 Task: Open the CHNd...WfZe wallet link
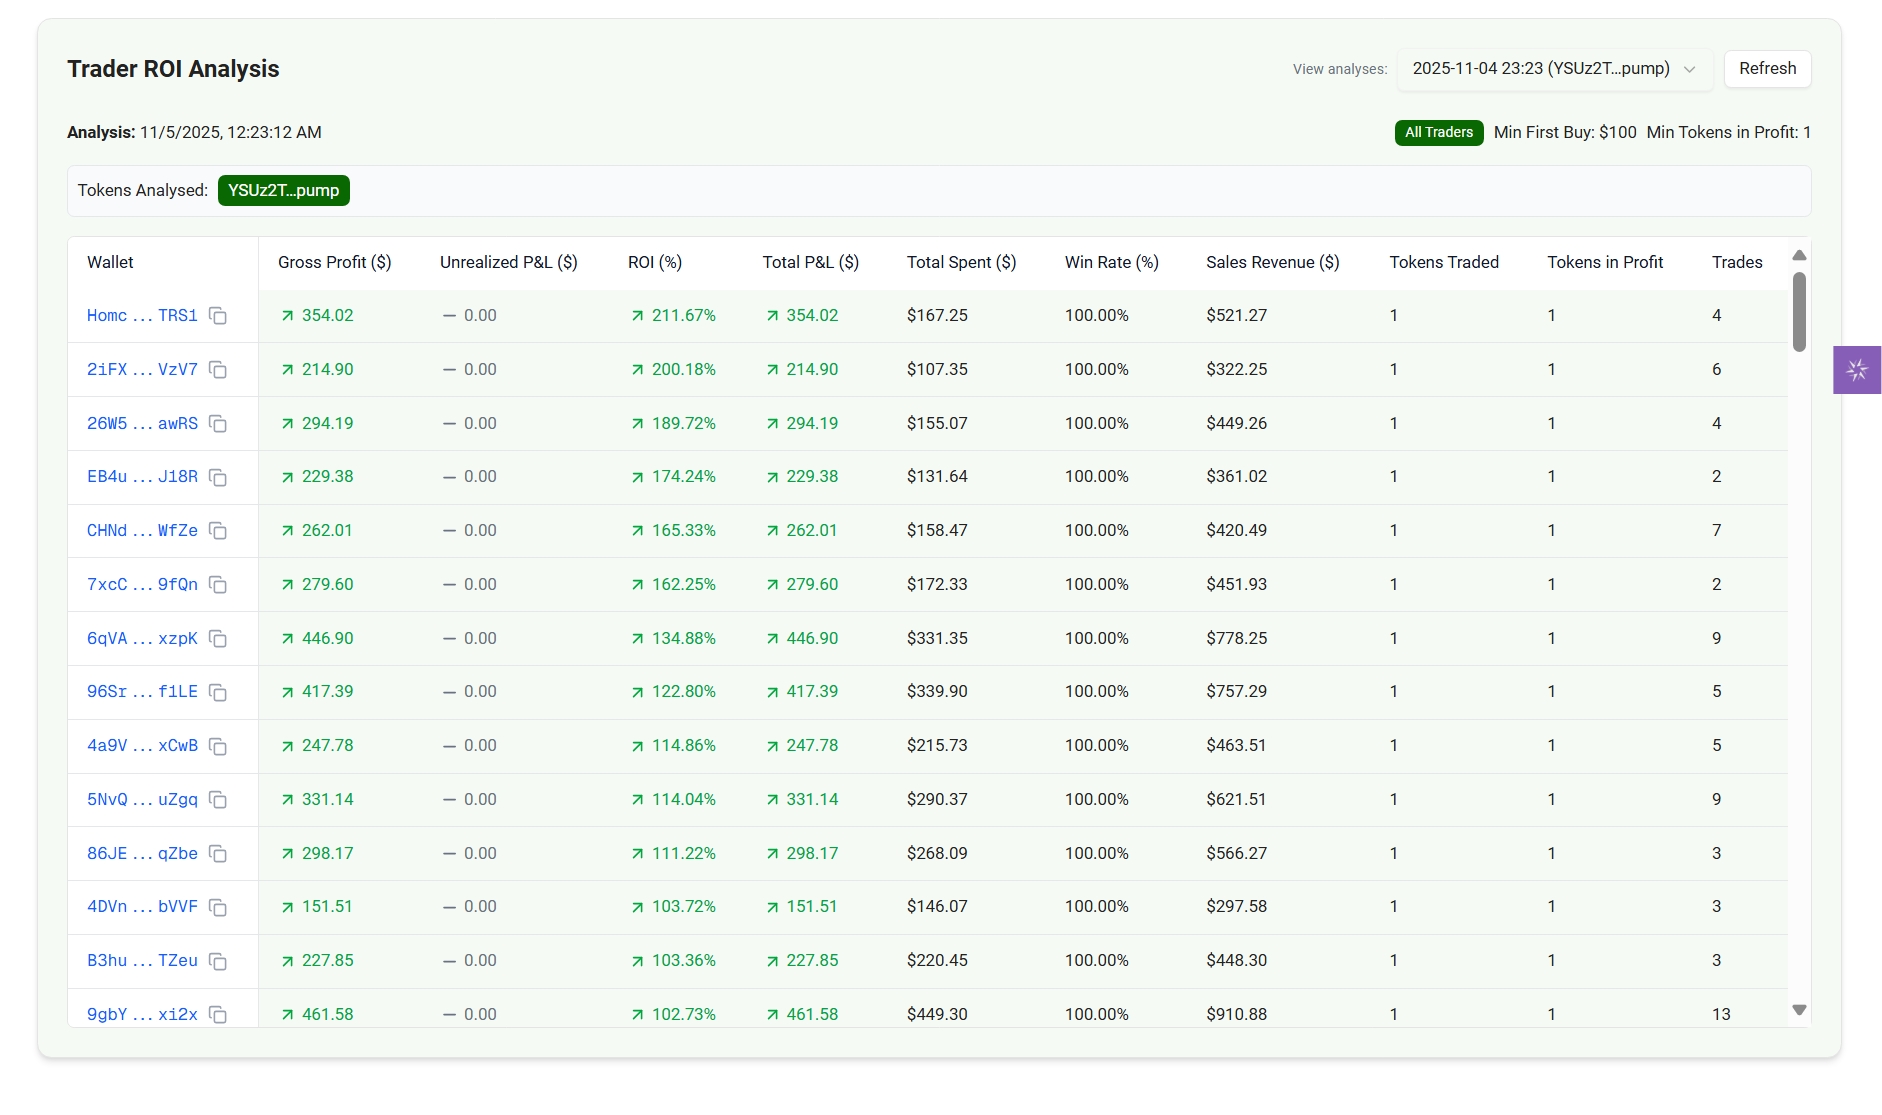142,531
